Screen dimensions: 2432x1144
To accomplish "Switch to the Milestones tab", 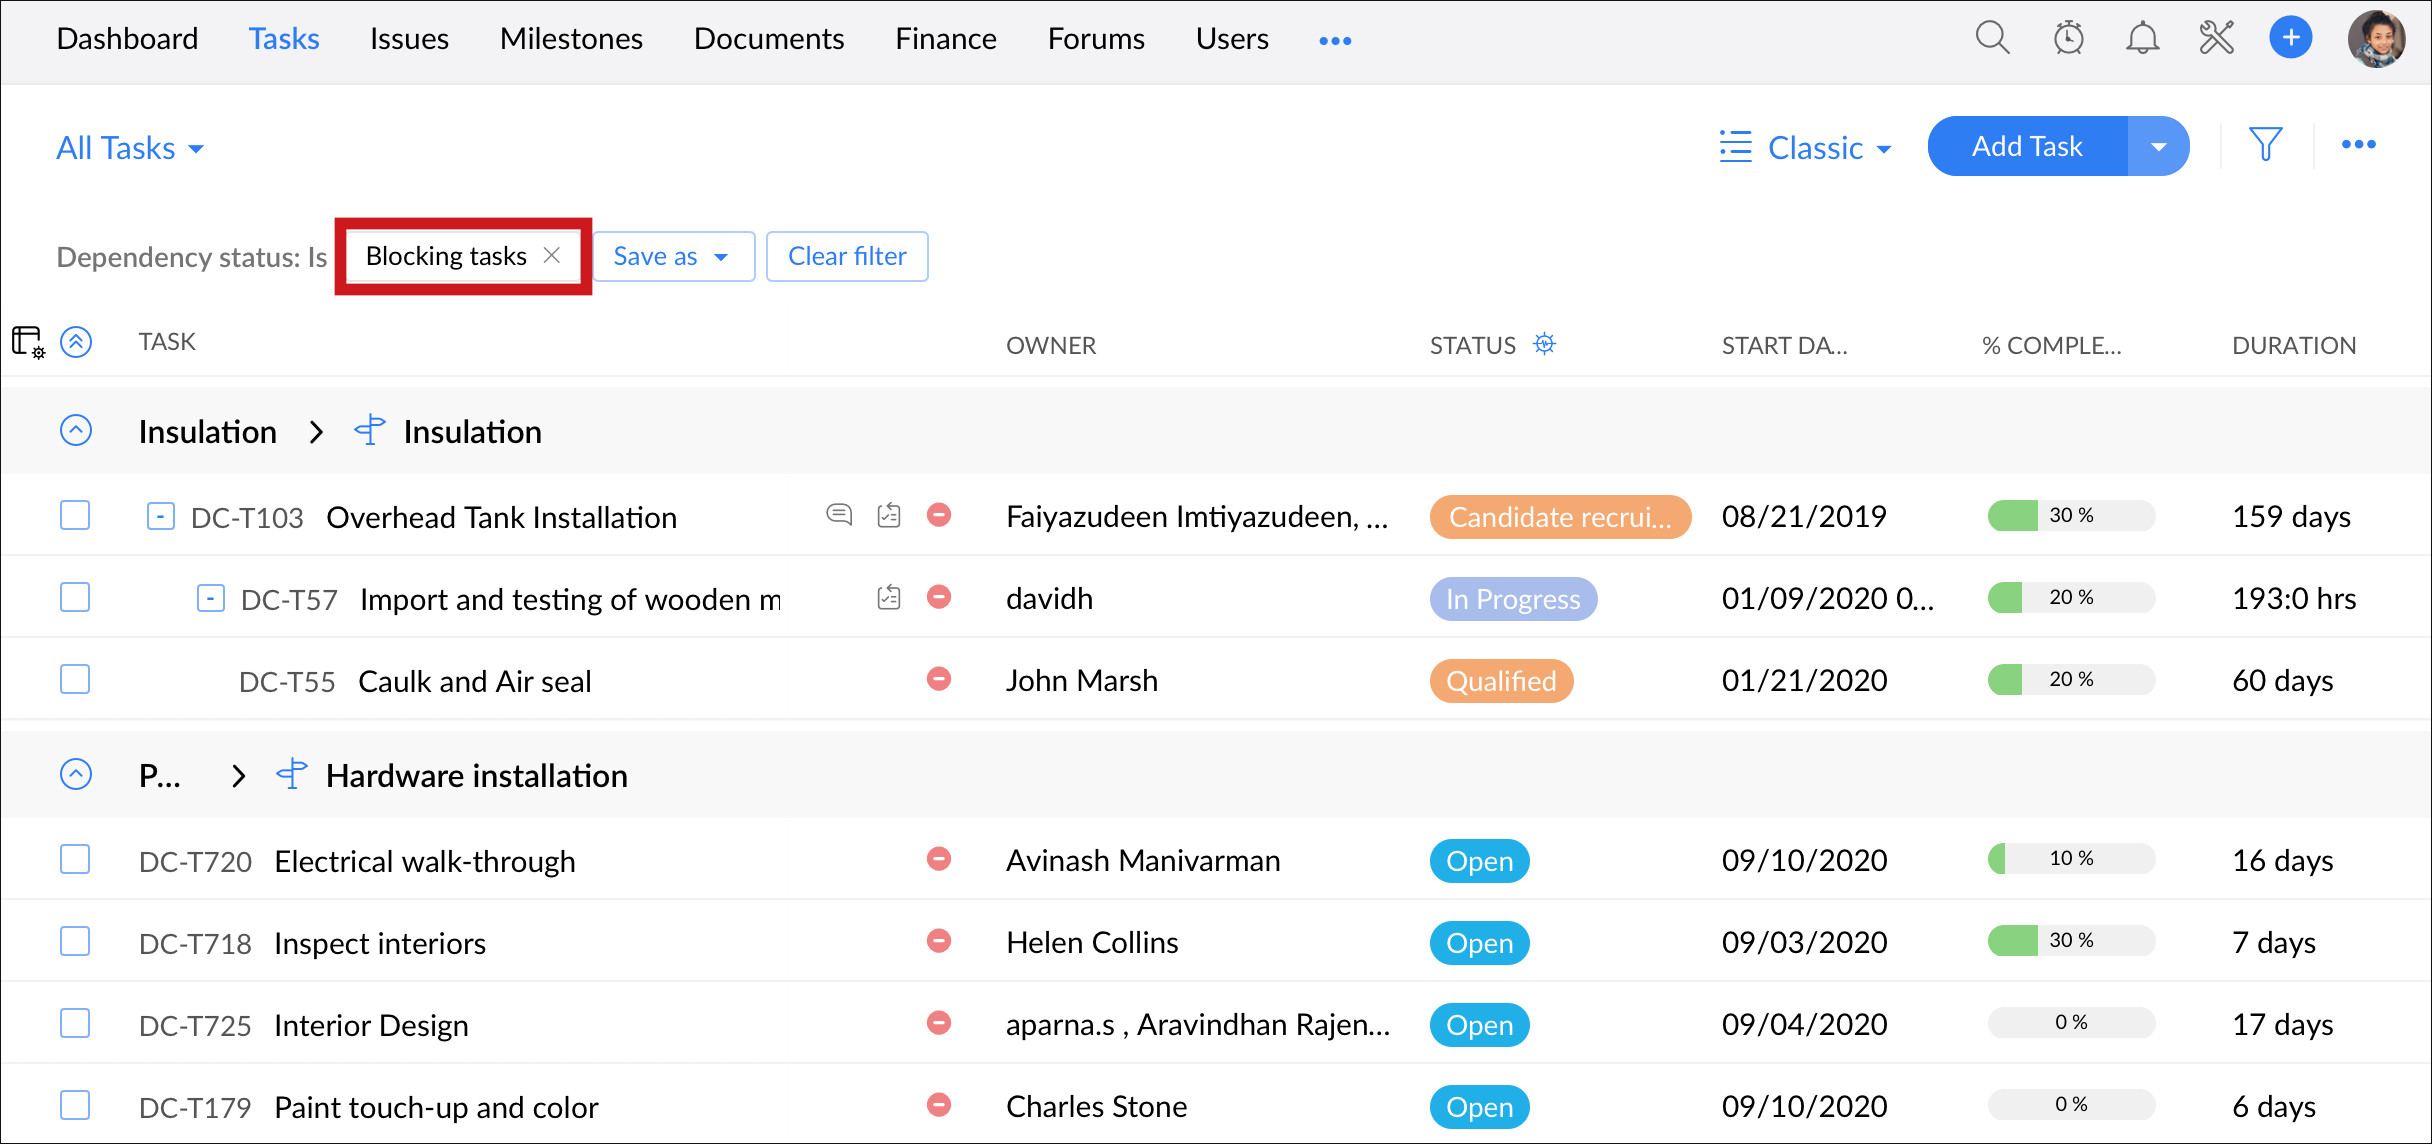I will (571, 38).
